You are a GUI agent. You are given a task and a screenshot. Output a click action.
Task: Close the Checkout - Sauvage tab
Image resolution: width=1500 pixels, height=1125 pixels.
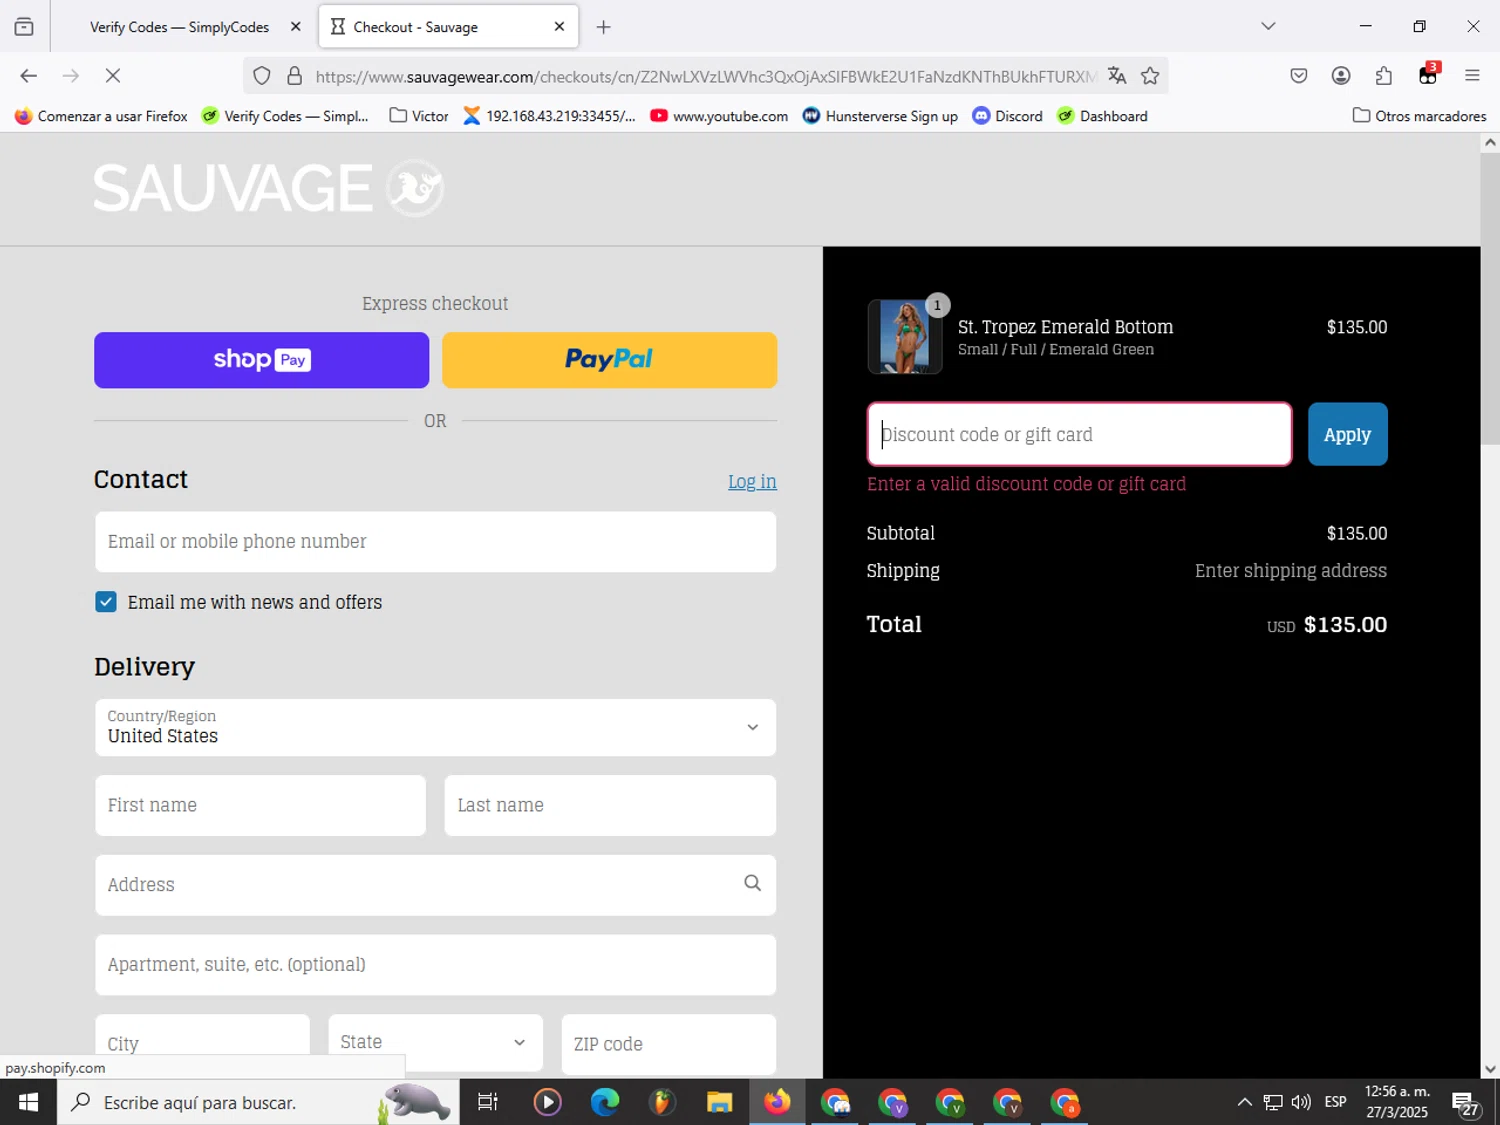pos(559,27)
